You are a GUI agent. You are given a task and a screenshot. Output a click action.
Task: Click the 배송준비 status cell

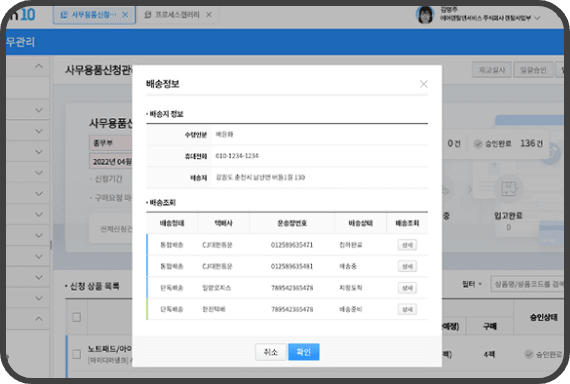[350, 309]
